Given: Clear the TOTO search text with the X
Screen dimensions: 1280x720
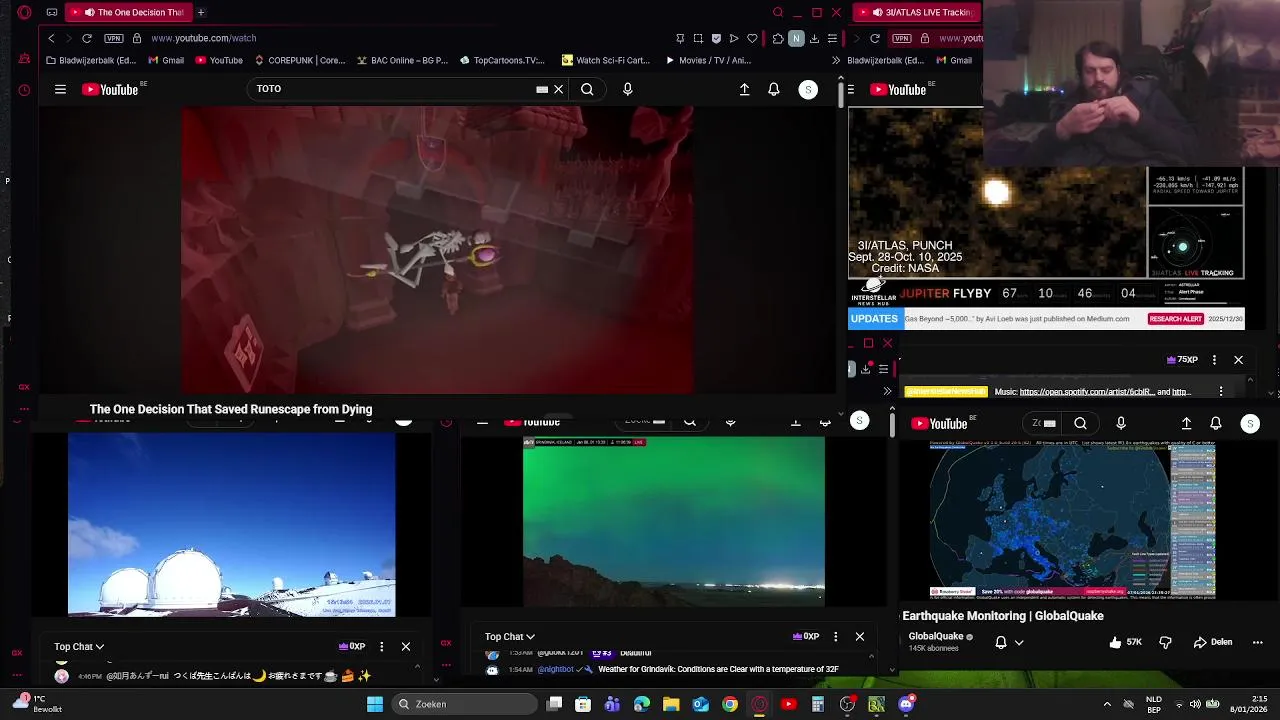Looking at the screenshot, I should 559,89.
